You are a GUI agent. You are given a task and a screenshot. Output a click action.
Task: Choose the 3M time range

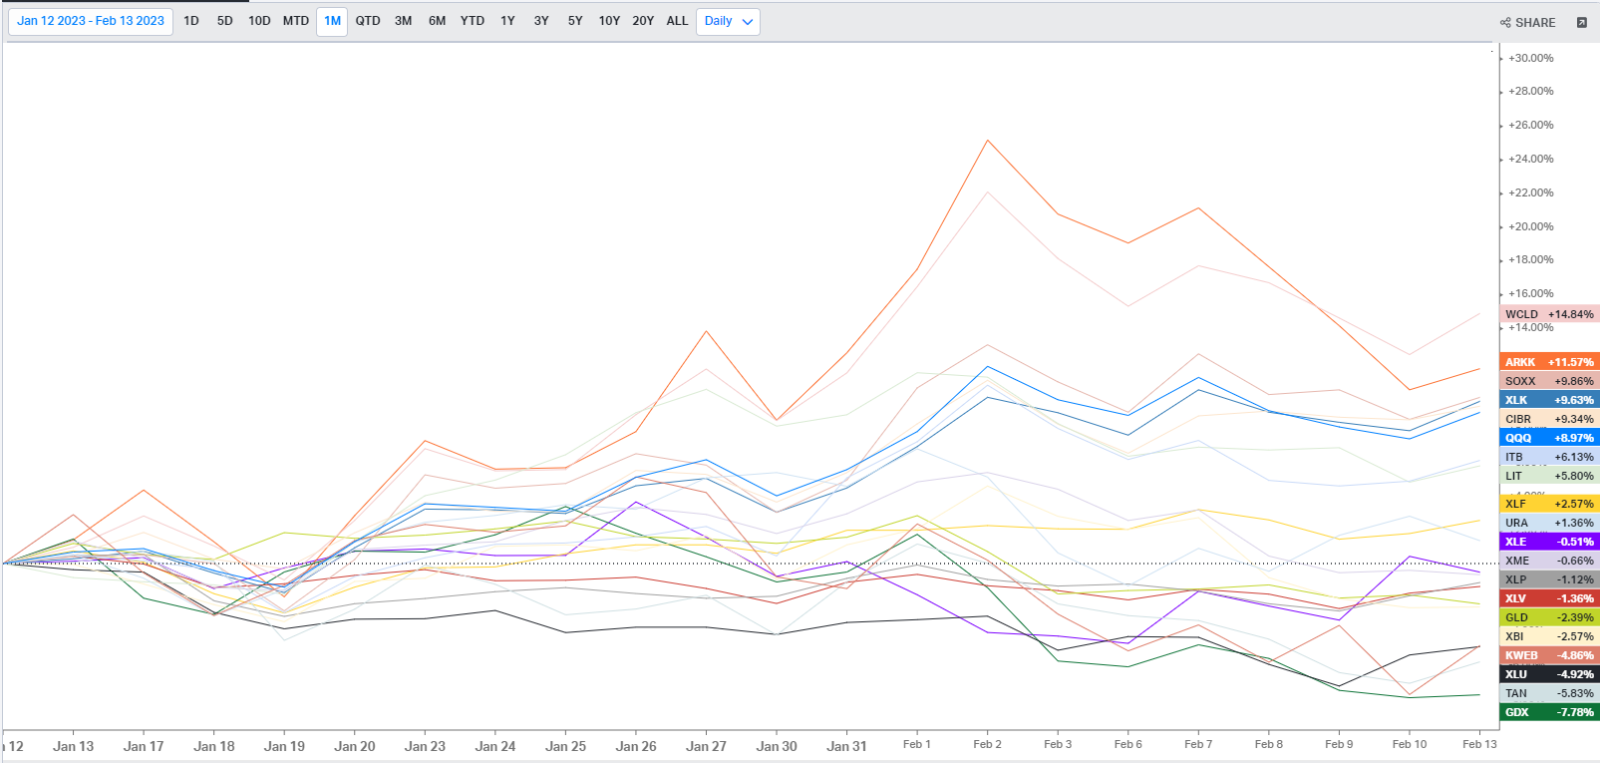pos(403,21)
